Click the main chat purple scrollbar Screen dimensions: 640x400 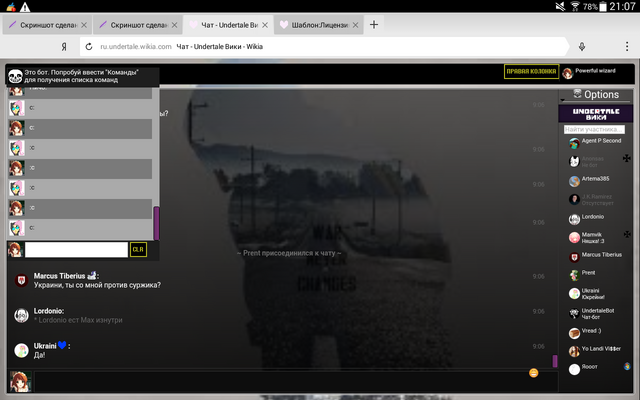pyautogui.click(x=555, y=361)
